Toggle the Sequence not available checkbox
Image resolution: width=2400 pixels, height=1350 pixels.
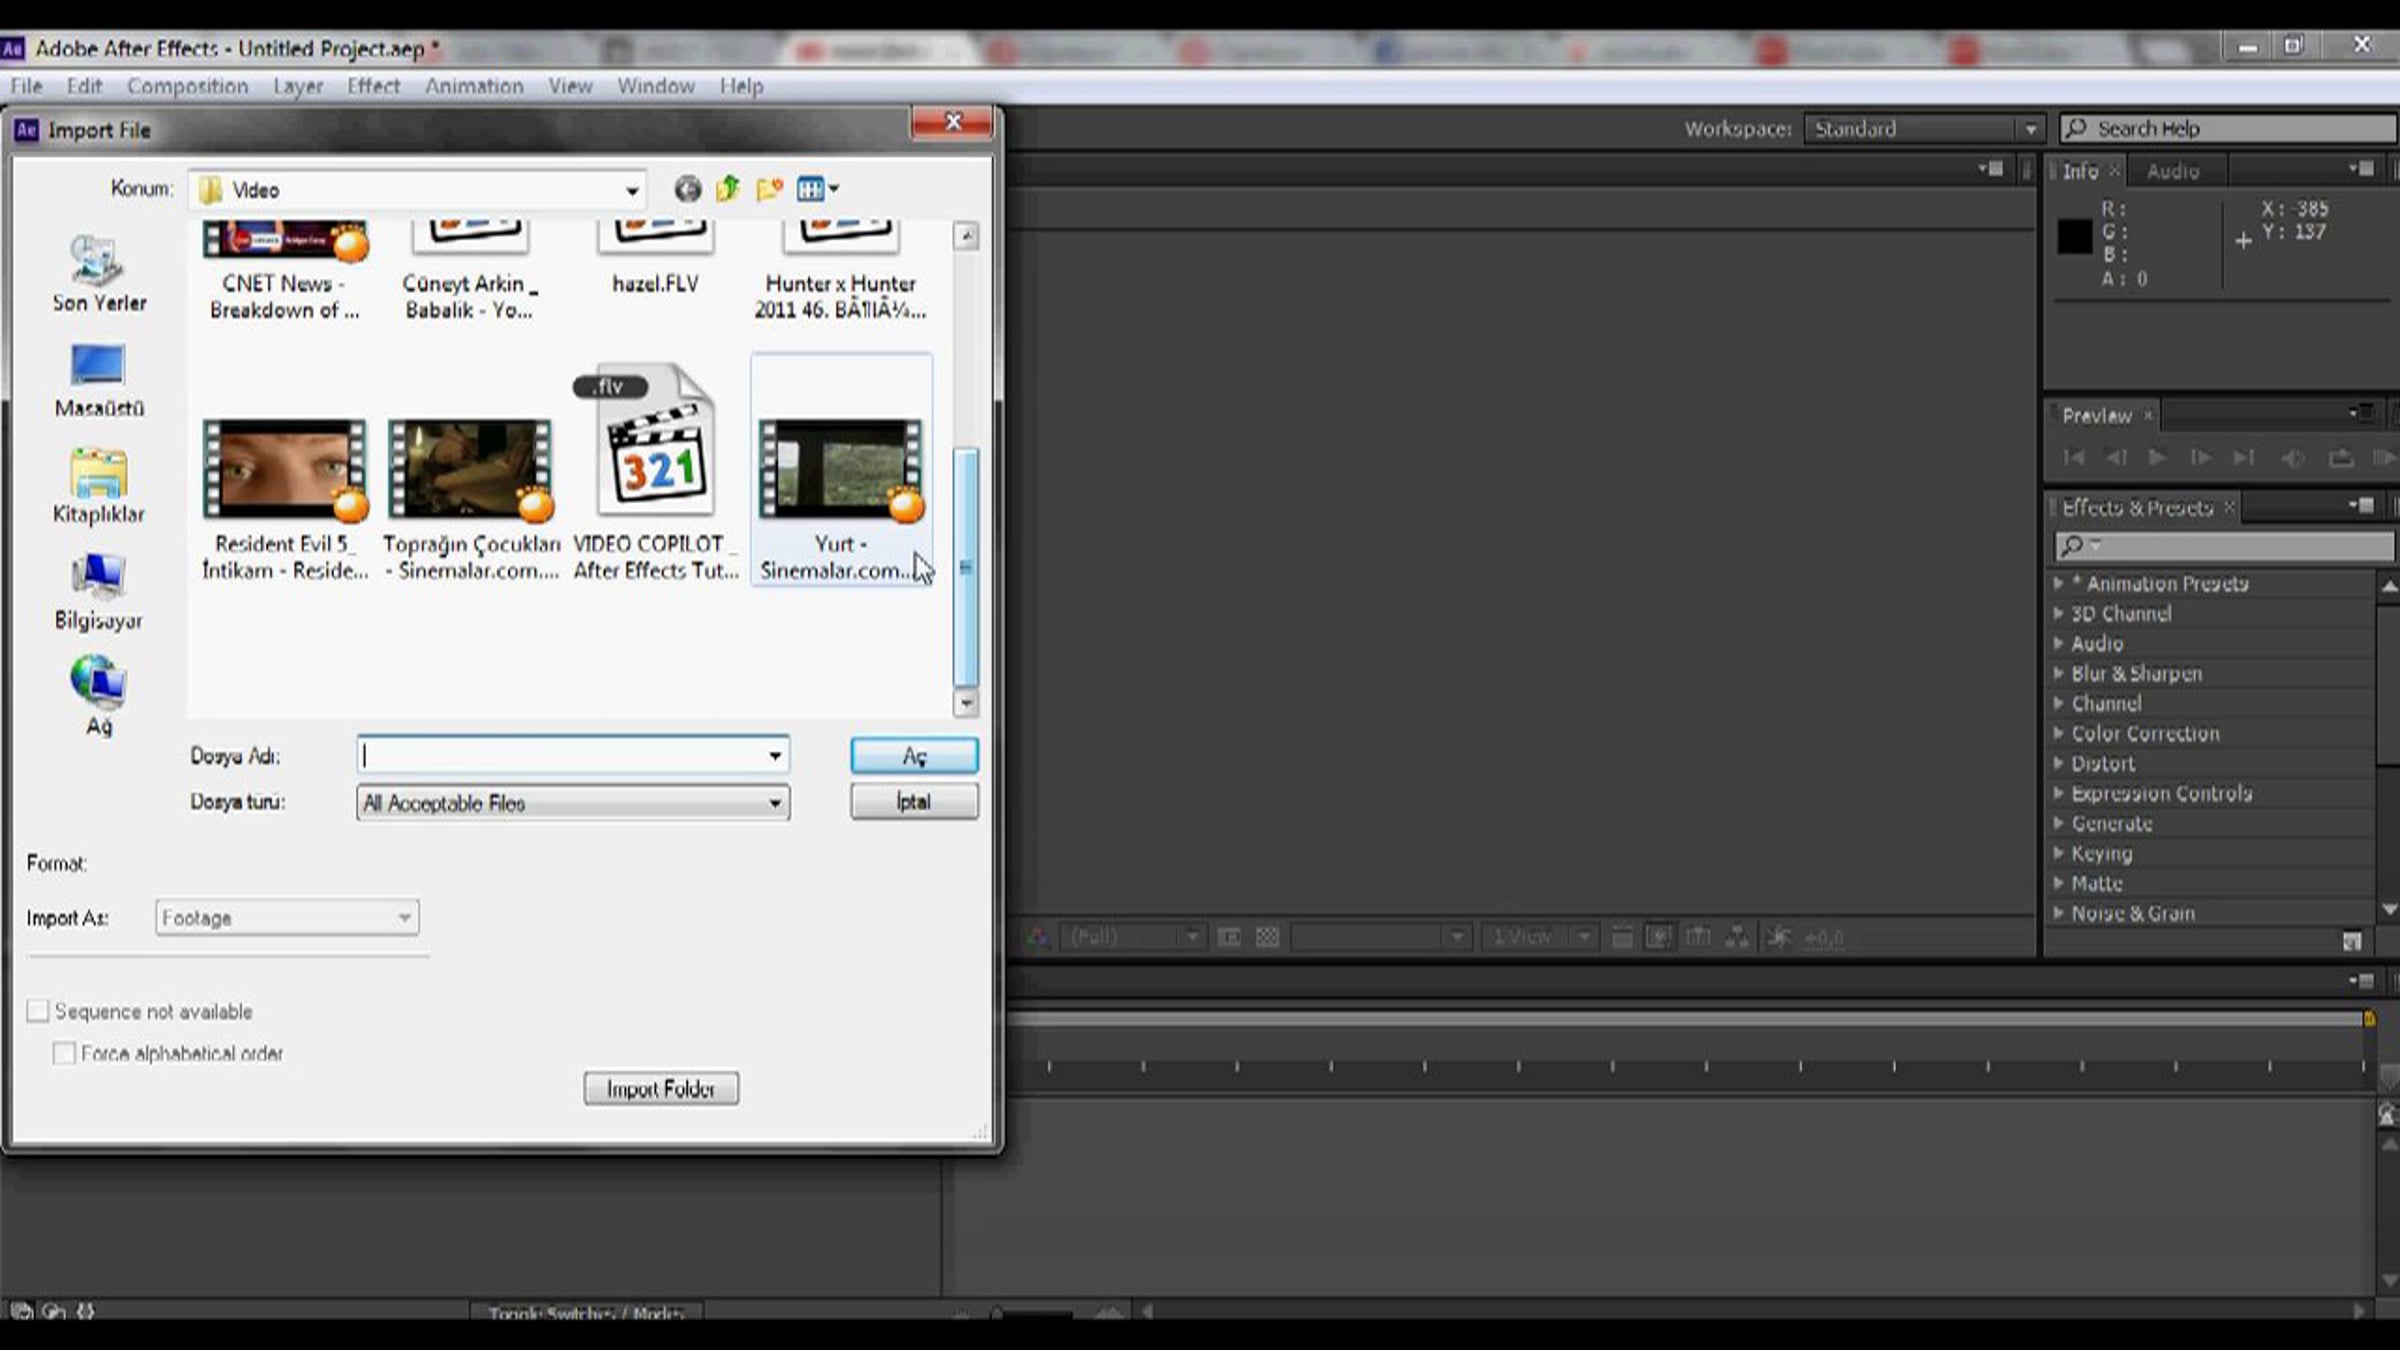38,1011
